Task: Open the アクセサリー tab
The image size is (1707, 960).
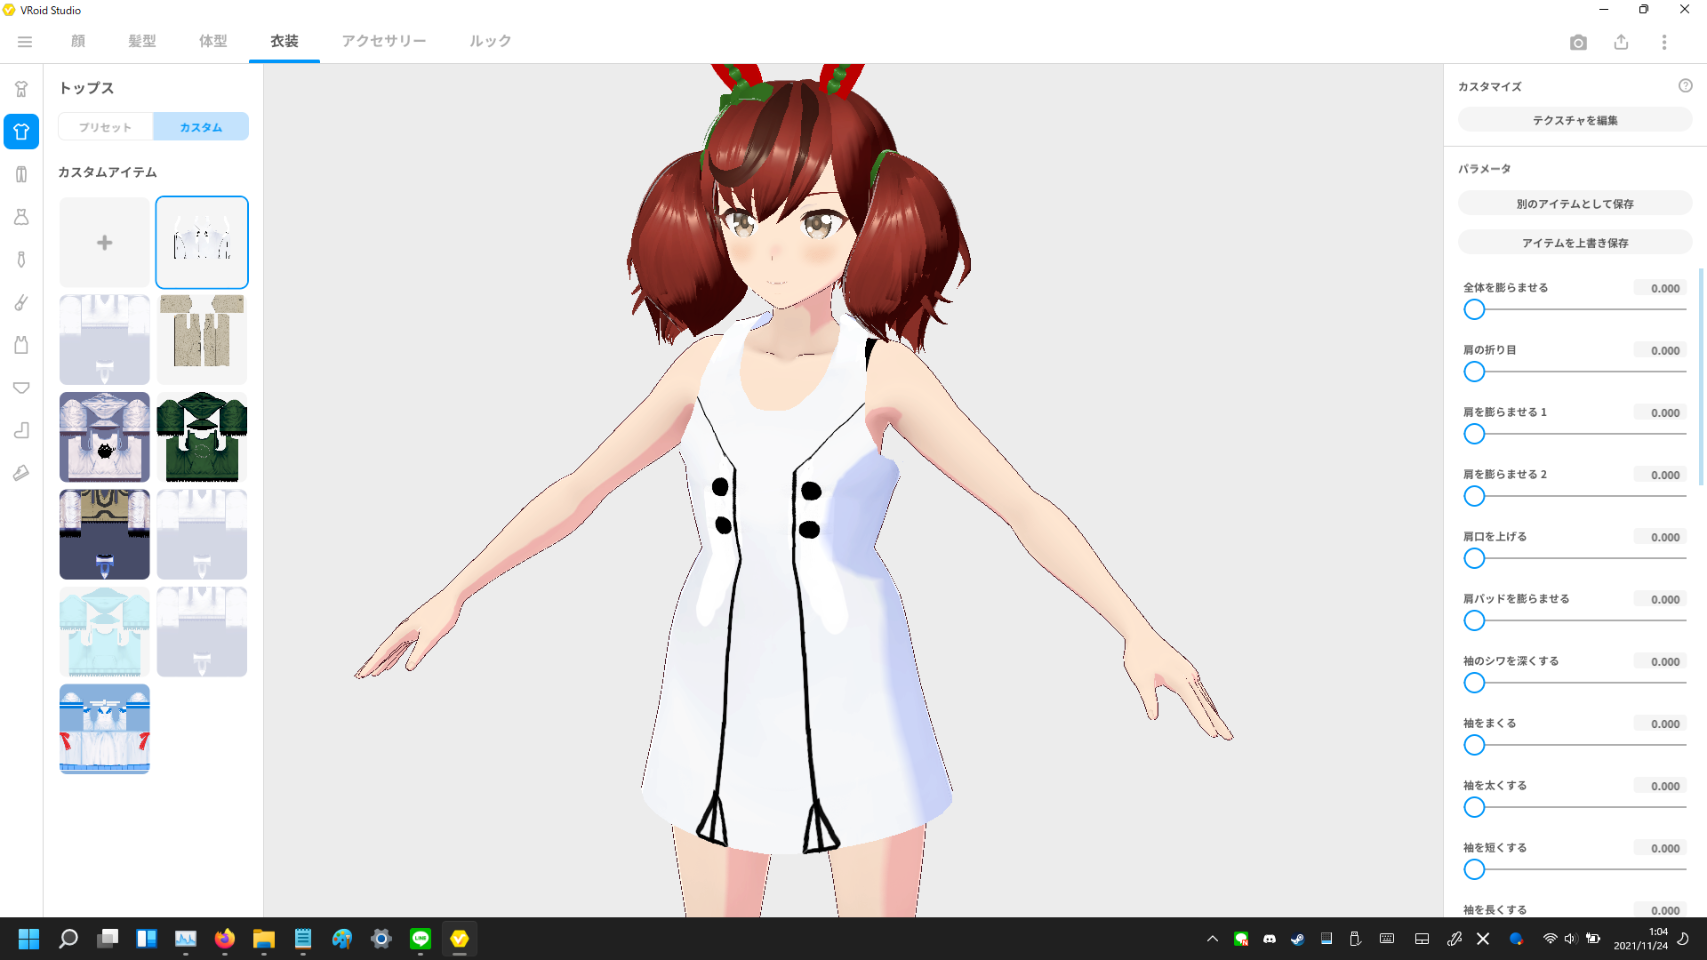Action: click(x=384, y=41)
